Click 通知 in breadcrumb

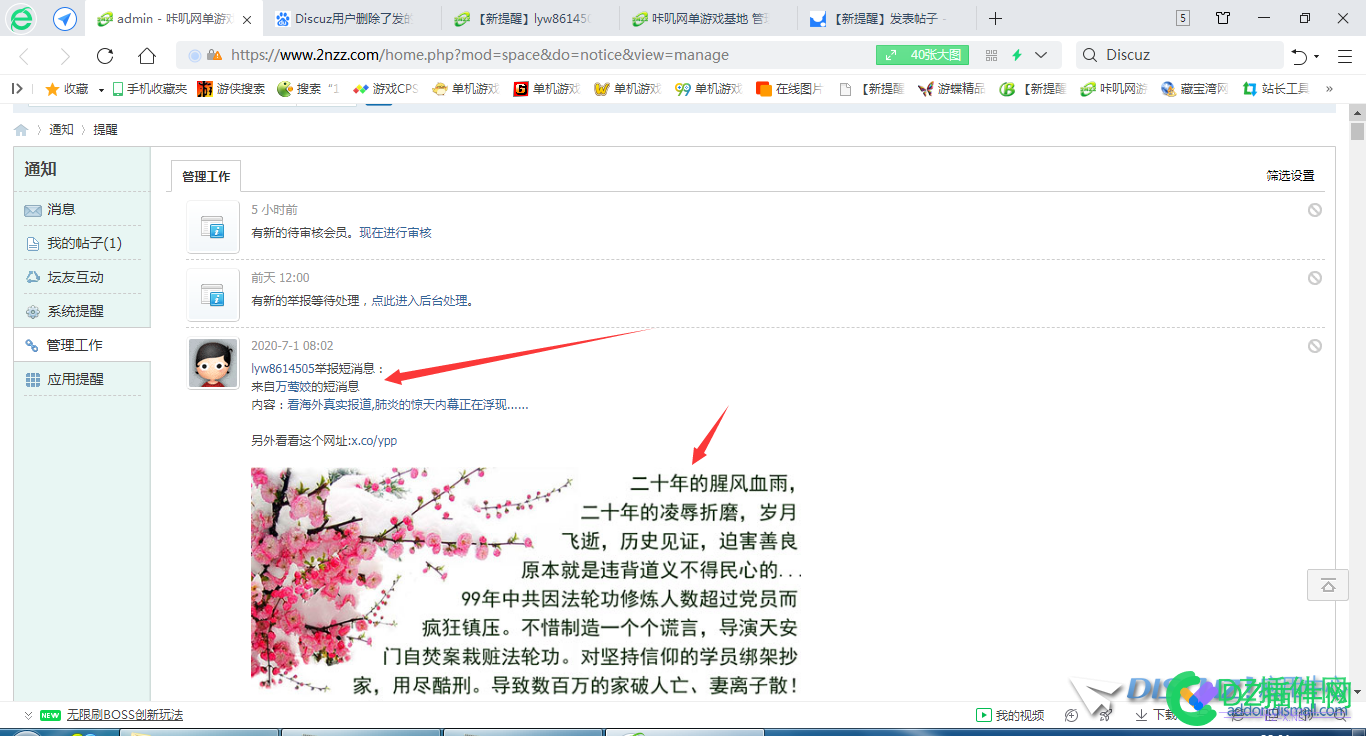(x=61, y=130)
